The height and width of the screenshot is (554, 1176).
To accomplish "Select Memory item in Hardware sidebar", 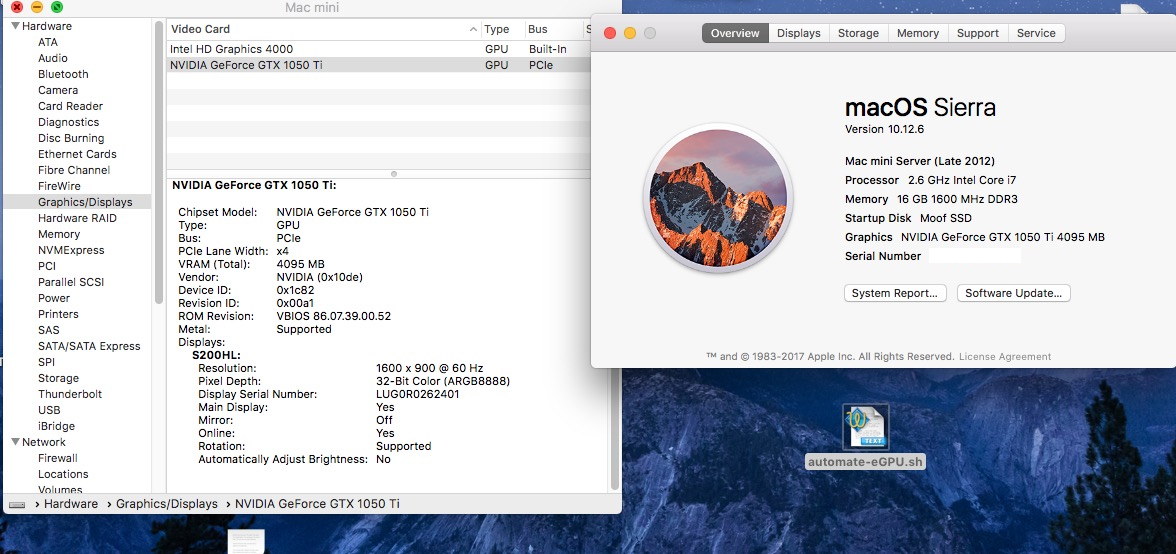I will [x=58, y=234].
